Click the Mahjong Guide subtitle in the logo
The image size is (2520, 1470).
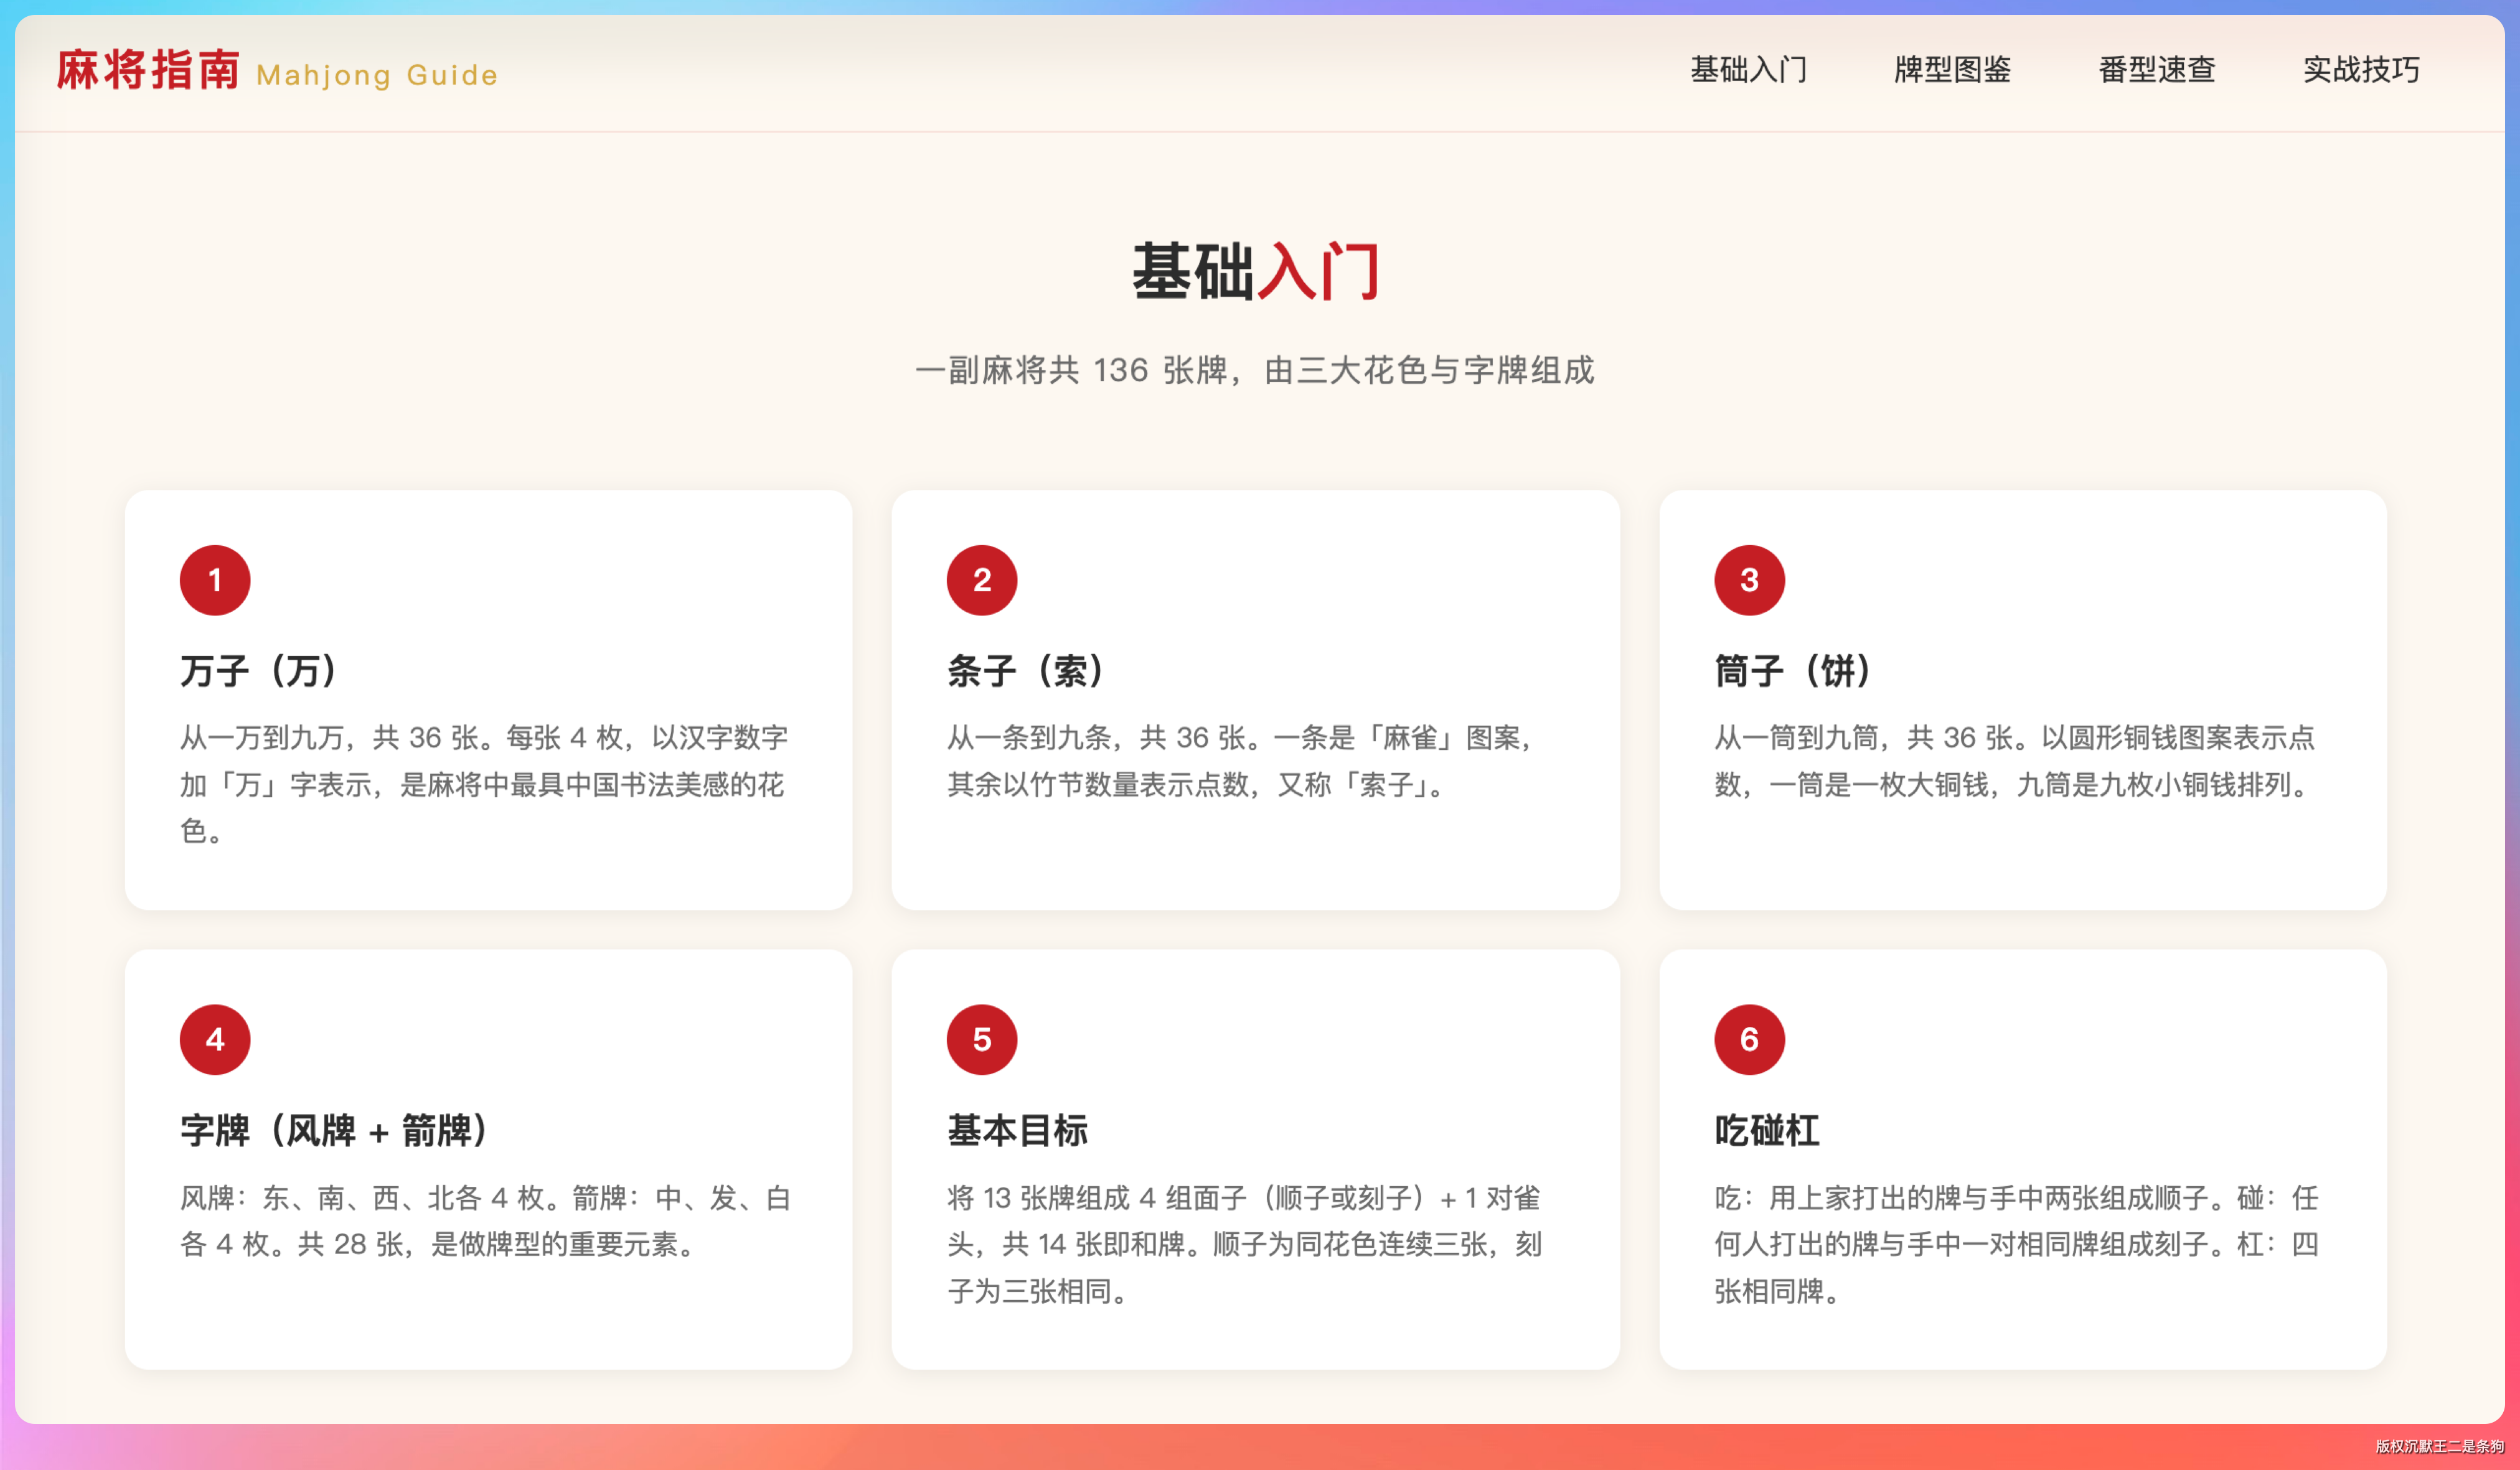point(377,75)
